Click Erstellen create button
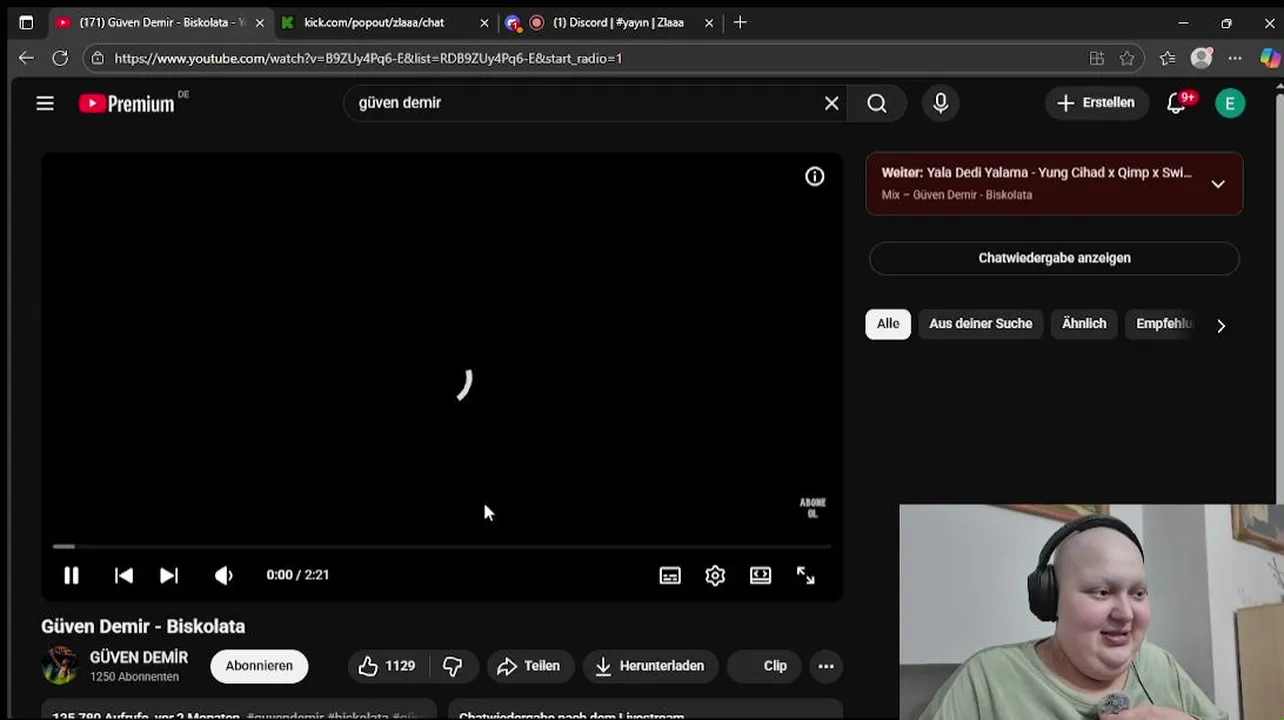 tap(1097, 103)
